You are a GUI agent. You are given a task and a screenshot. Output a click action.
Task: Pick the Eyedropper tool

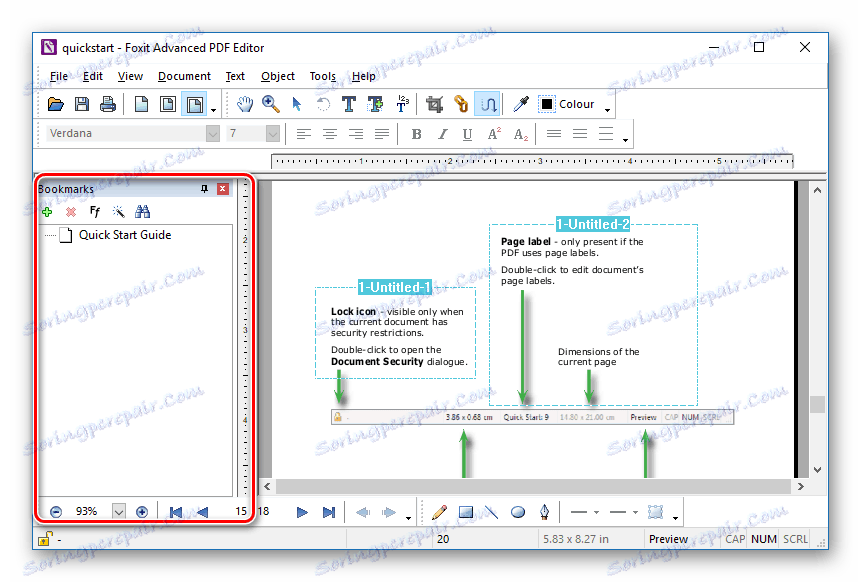521,104
